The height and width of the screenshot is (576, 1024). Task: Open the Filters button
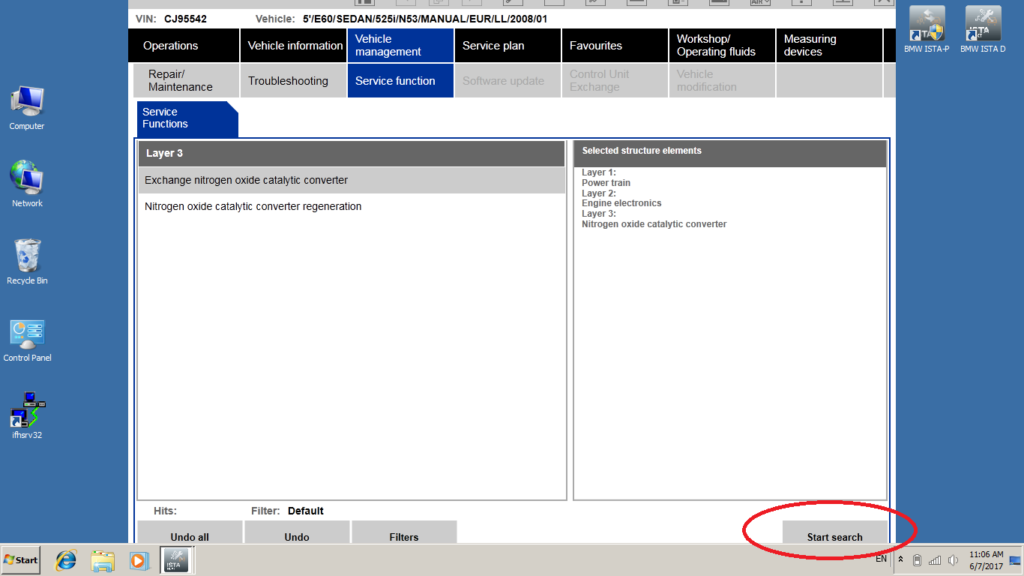(x=404, y=532)
